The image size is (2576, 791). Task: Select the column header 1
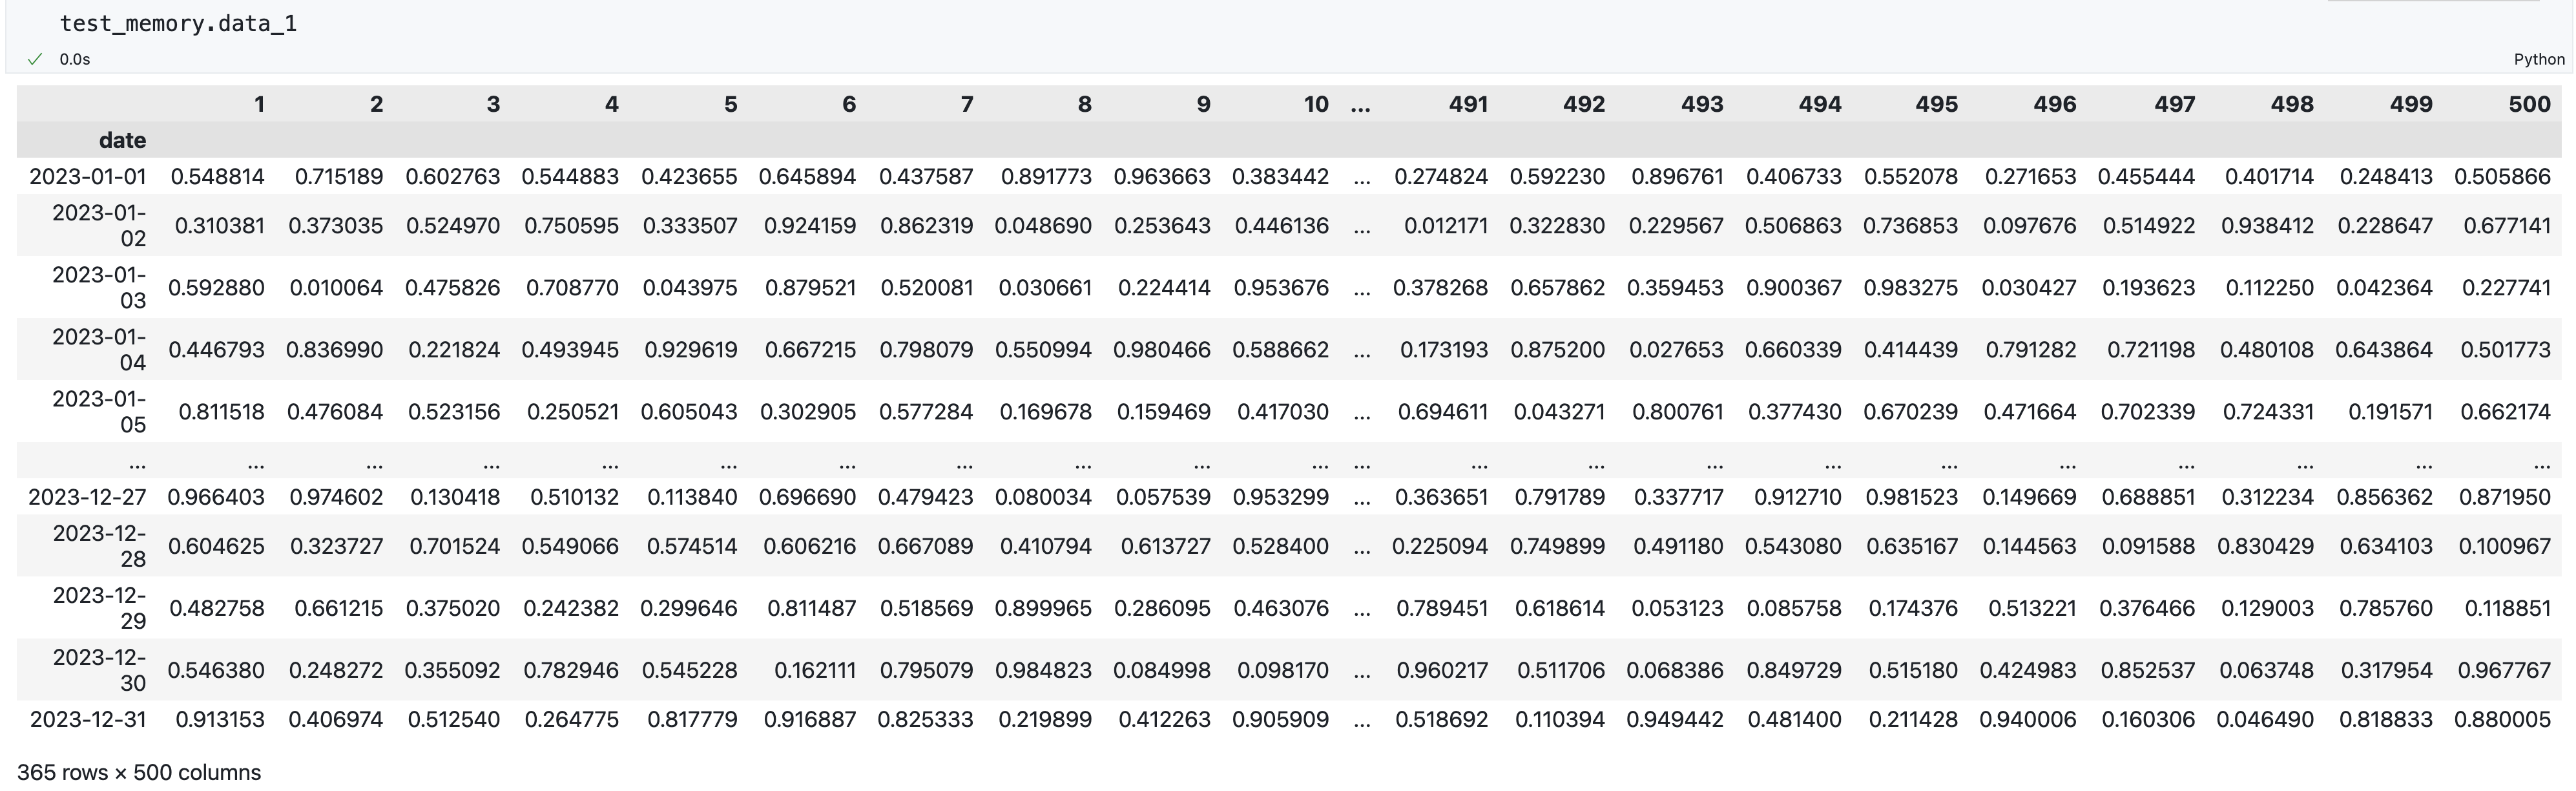(x=259, y=104)
